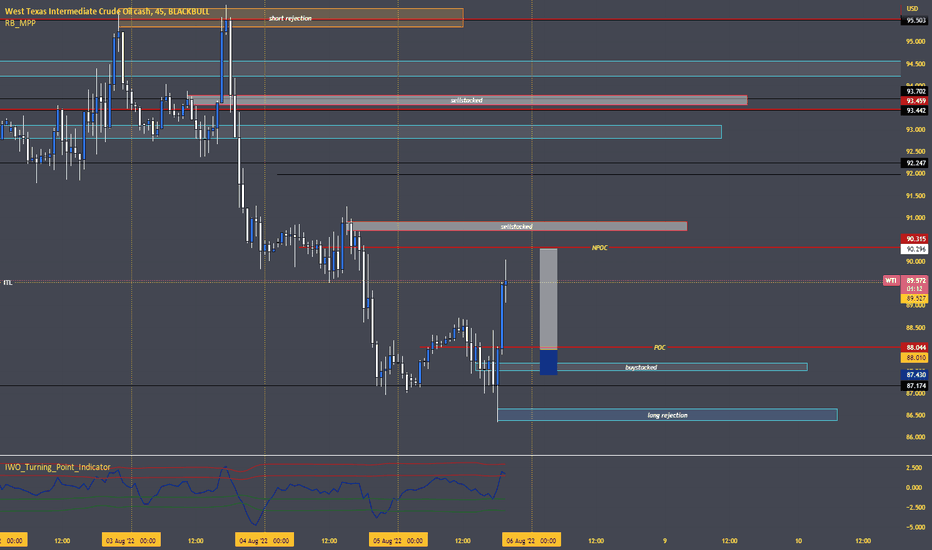This screenshot has width=932, height=550.
Task: Click the 95.000 tick on the price axis
Action: tap(915, 42)
